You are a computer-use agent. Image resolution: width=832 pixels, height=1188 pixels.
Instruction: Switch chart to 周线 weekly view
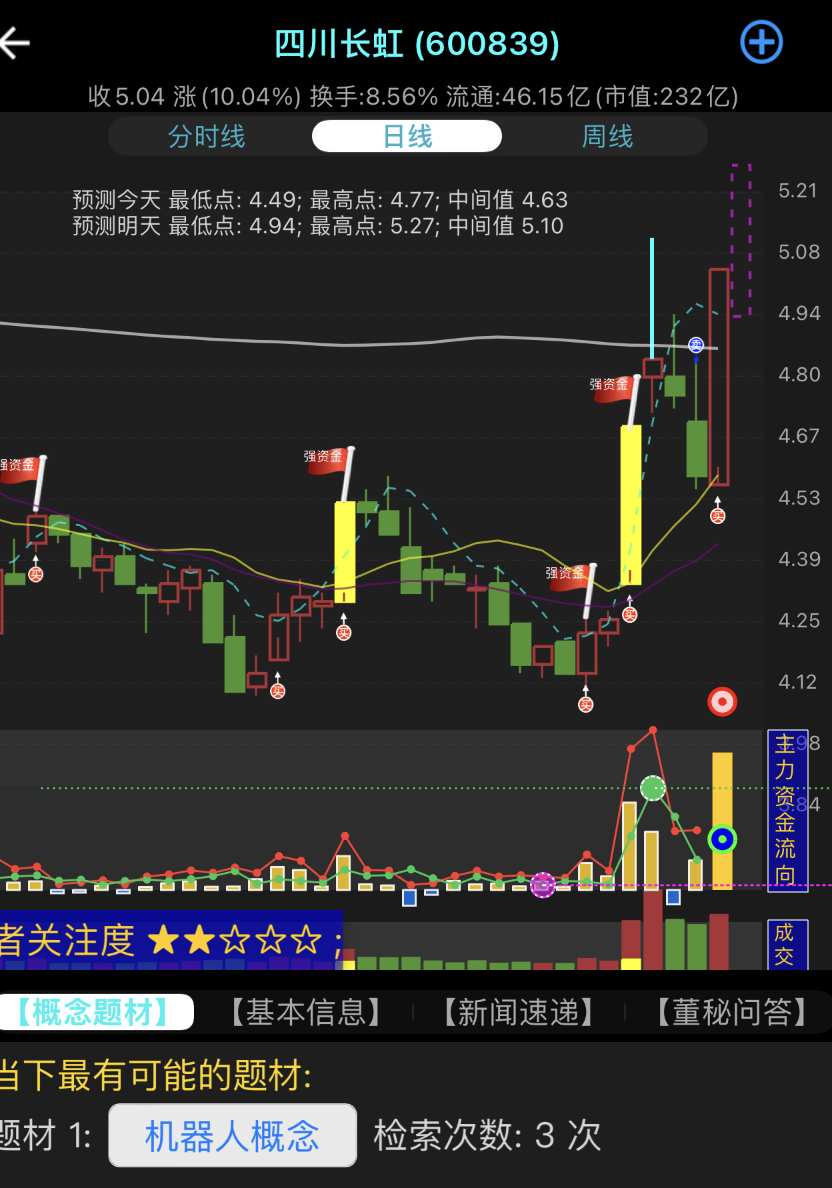click(x=607, y=136)
